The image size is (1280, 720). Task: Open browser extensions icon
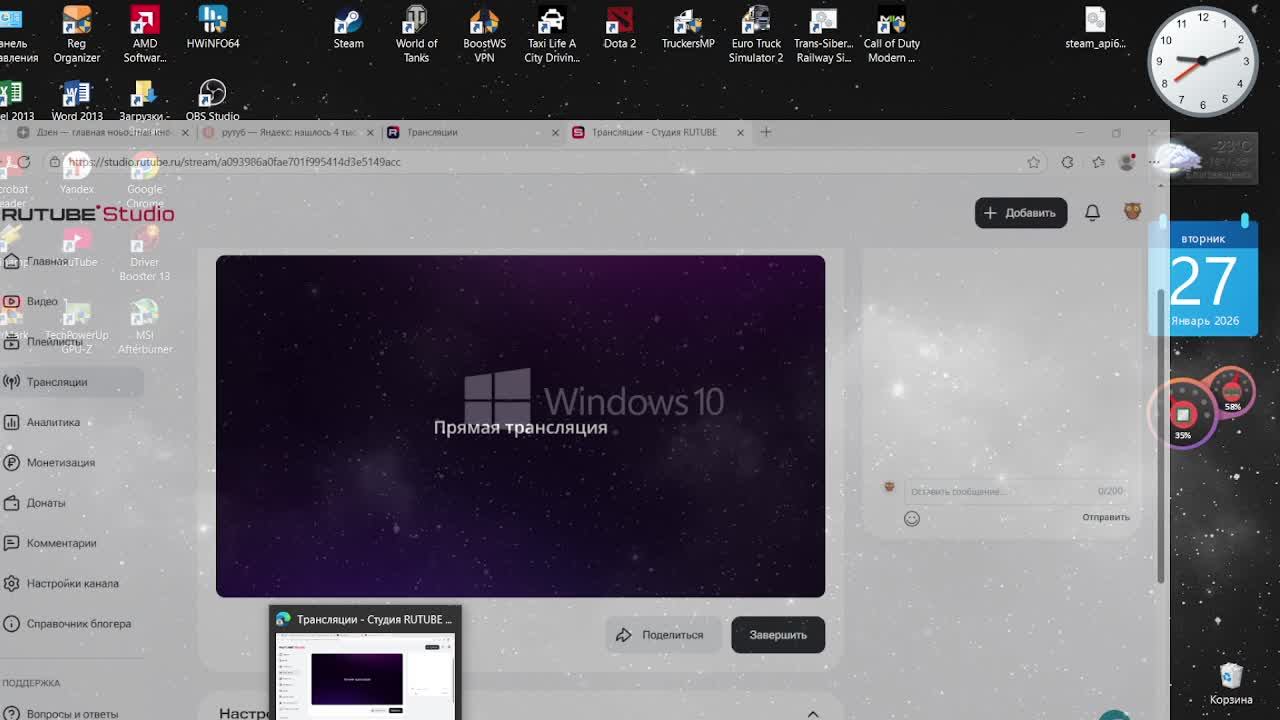click(x=1067, y=162)
